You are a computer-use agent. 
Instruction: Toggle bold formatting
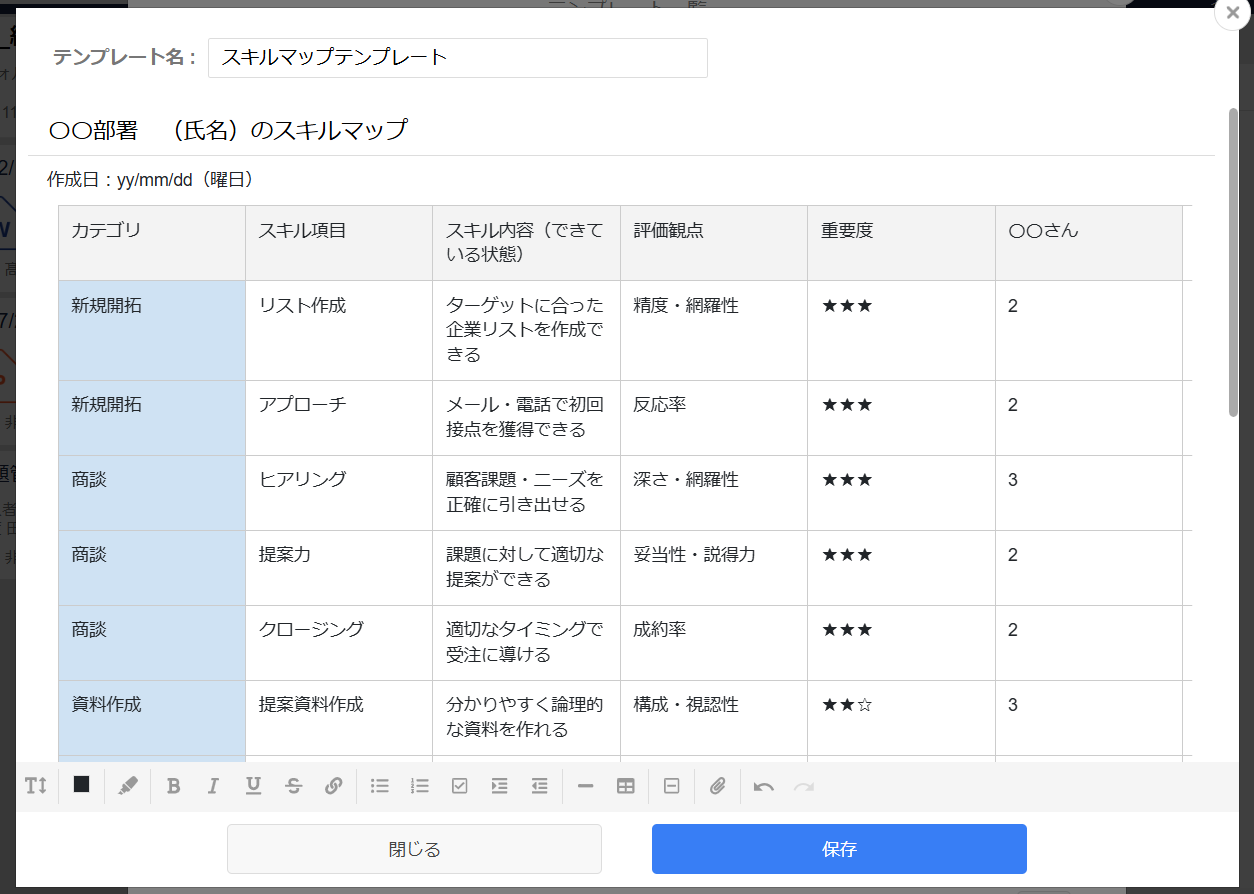coord(173,786)
